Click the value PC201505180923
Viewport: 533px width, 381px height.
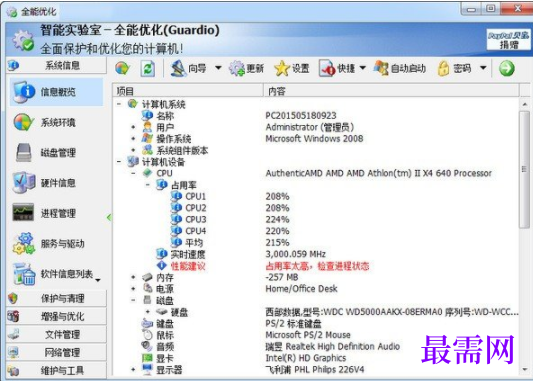301,116
